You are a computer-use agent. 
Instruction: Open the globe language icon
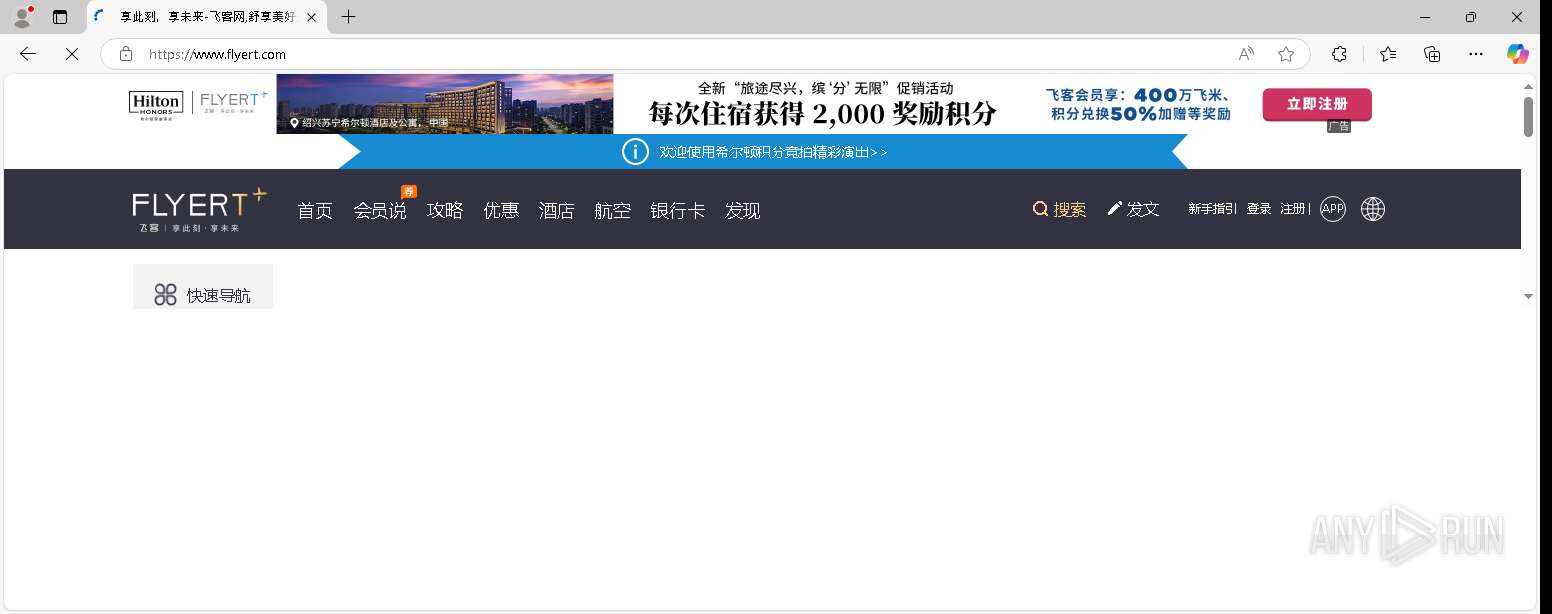[x=1373, y=209]
